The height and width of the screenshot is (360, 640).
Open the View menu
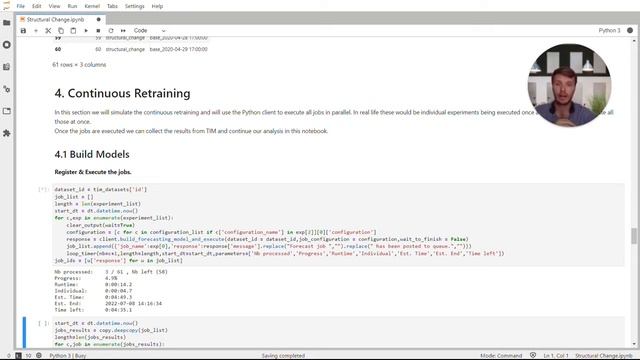point(54,6)
